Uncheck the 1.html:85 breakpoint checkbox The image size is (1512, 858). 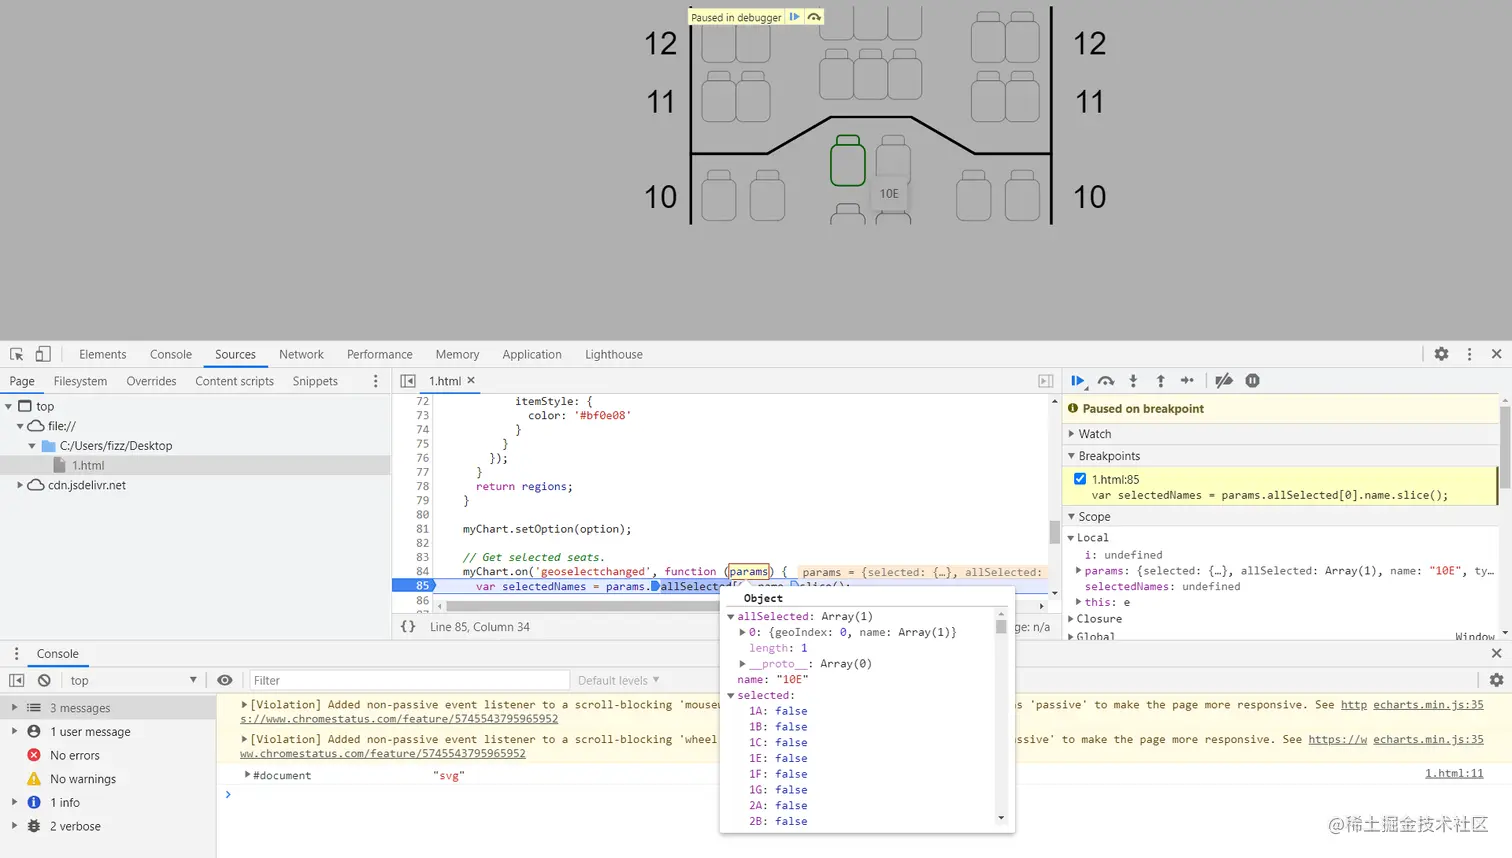pyautogui.click(x=1080, y=479)
